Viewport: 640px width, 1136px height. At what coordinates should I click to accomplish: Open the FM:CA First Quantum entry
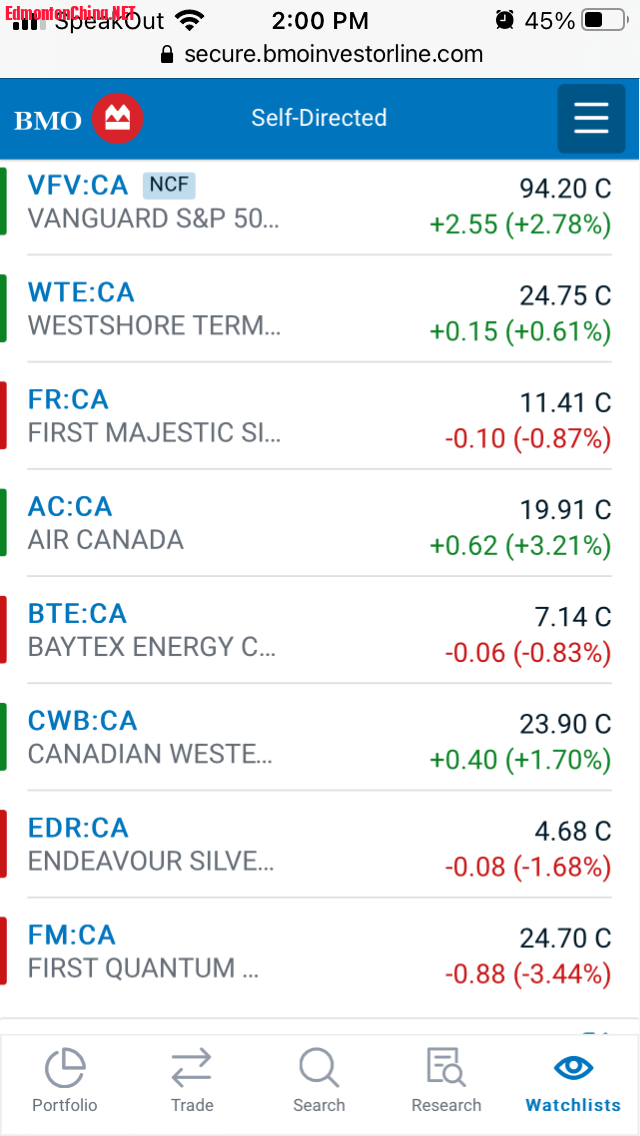[x=72, y=935]
